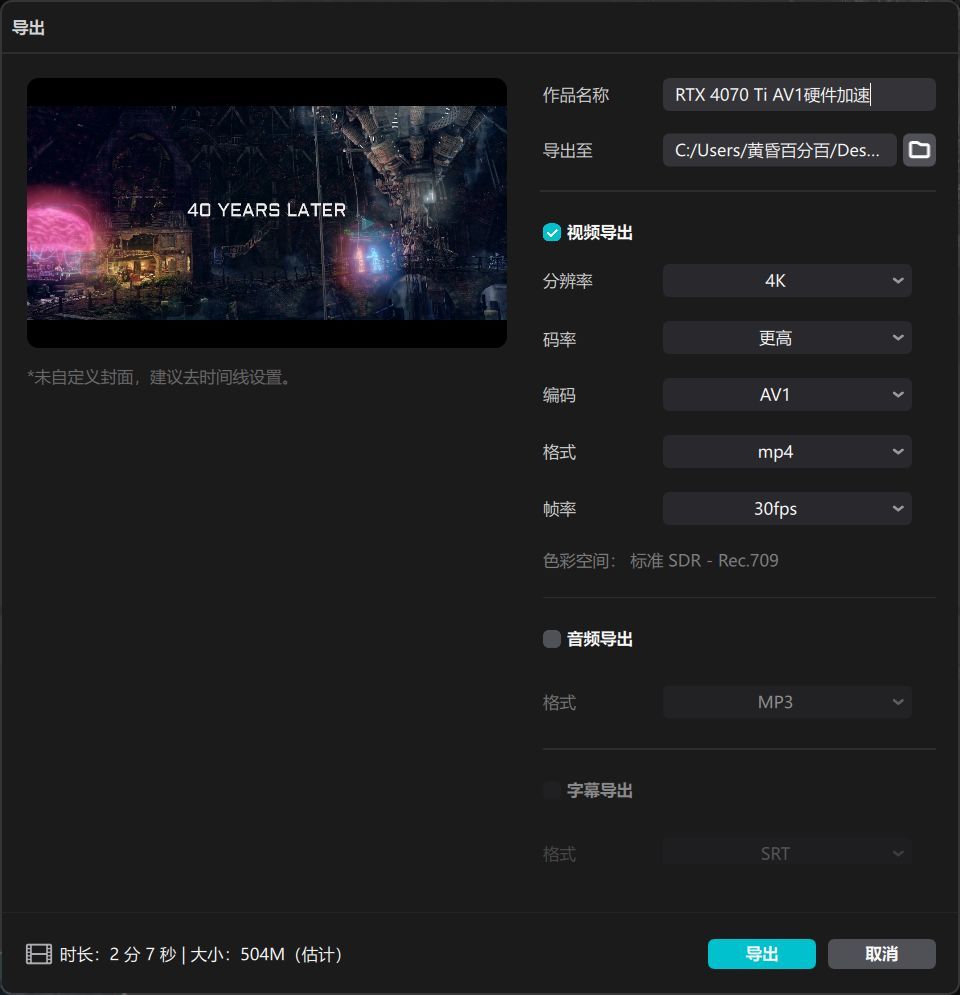Click the video cover preview thumbnail
960x995 pixels.
pyautogui.click(x=266, y=213)
